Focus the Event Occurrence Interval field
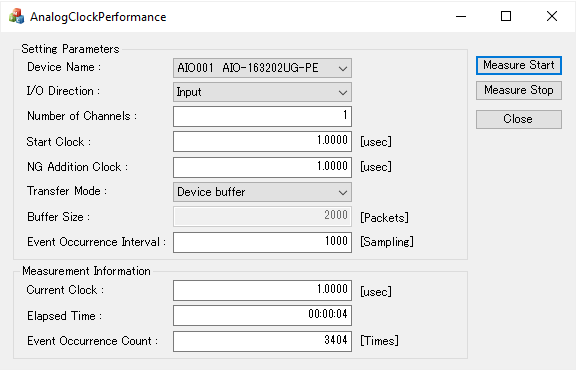The height and width of the screenshot is (370, 576). [x=262, y=242]
